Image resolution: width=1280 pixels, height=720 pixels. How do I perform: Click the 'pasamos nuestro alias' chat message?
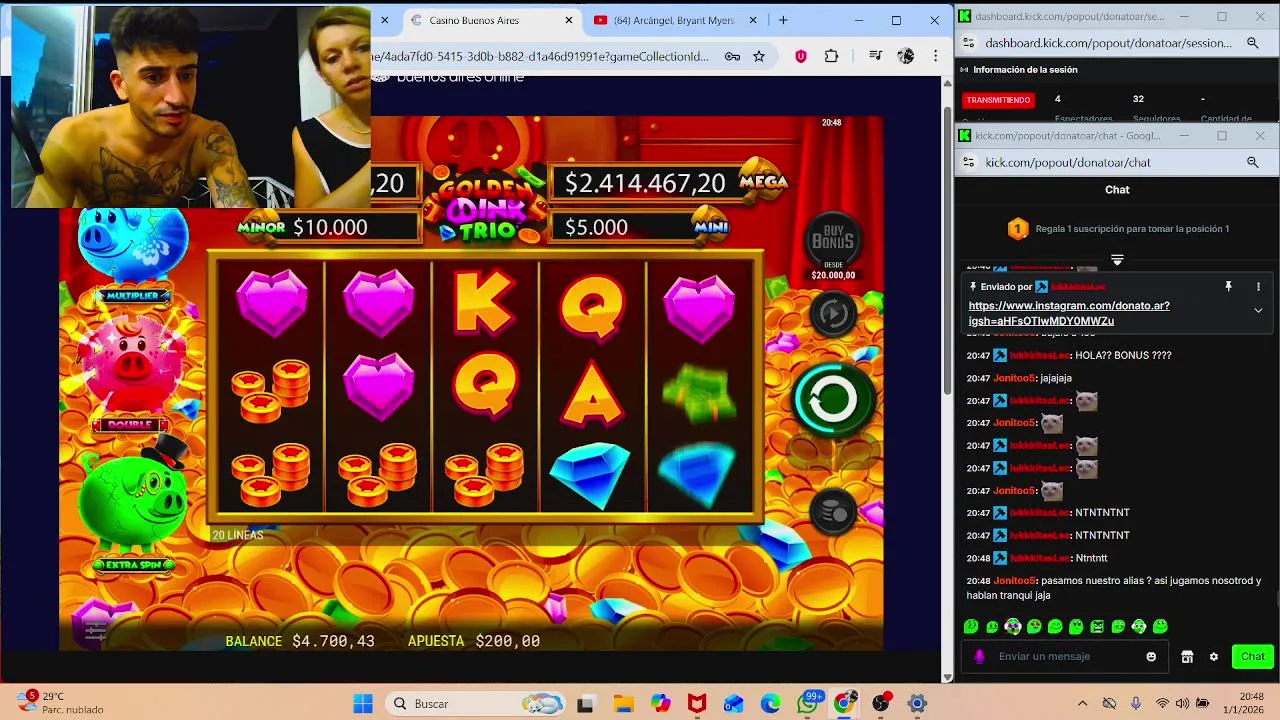[x=1114, y=588]
